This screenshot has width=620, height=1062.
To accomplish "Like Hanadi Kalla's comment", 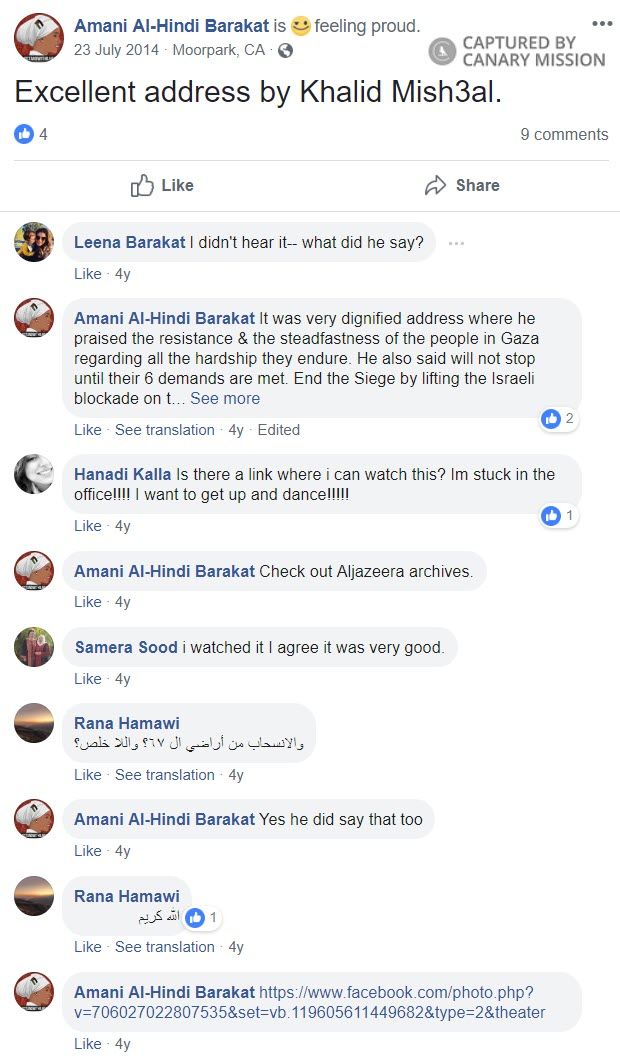I will click(x=87, y=526).
